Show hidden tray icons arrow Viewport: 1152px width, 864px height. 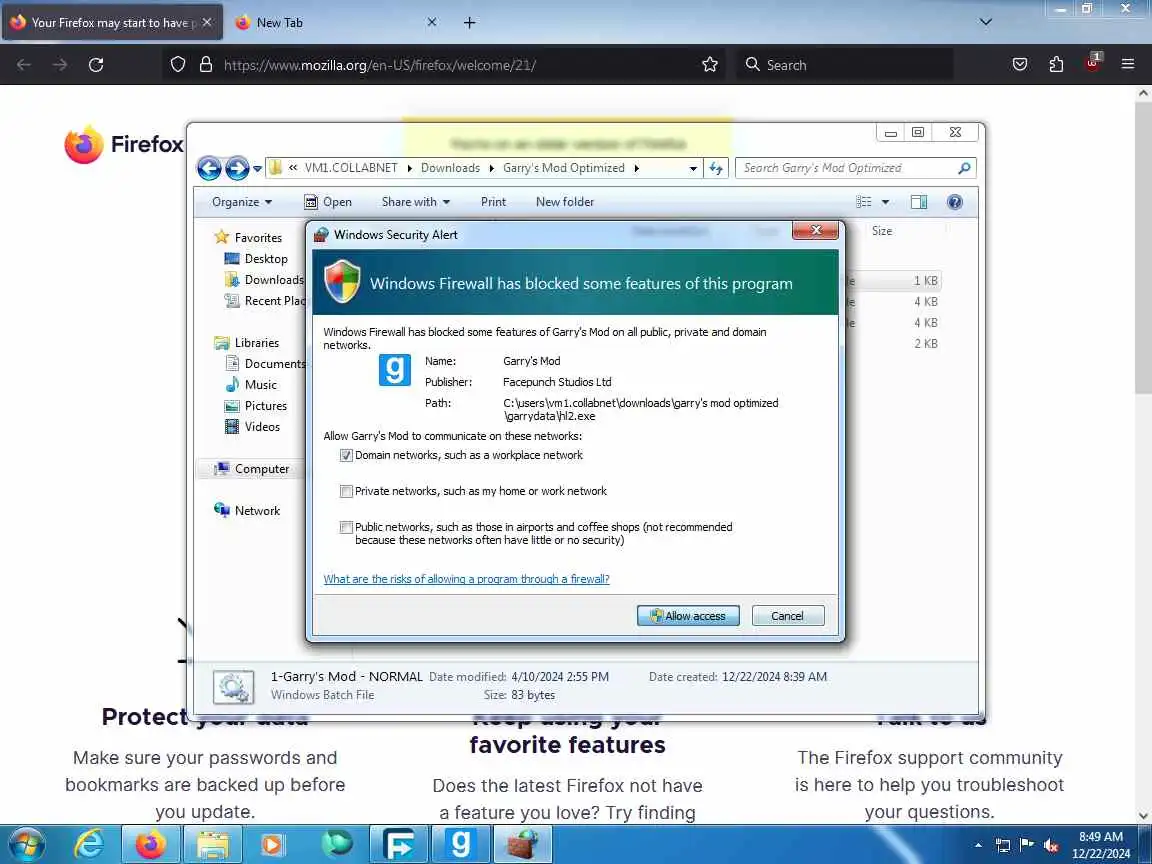tap(978, 846)
